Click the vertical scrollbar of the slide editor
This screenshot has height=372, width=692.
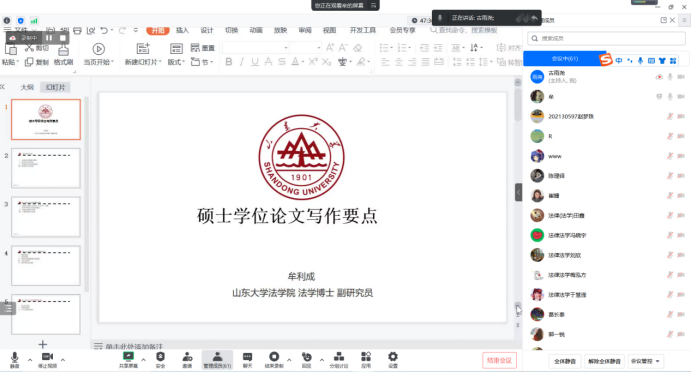tap(518, 194)
